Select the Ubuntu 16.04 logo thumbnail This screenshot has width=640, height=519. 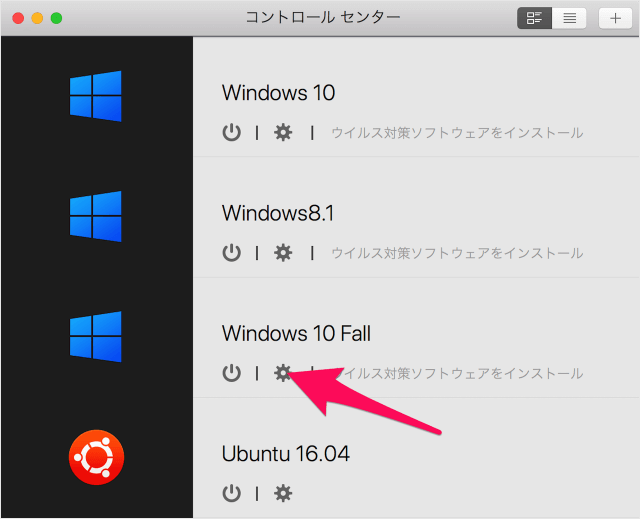[x=96, y=457]
